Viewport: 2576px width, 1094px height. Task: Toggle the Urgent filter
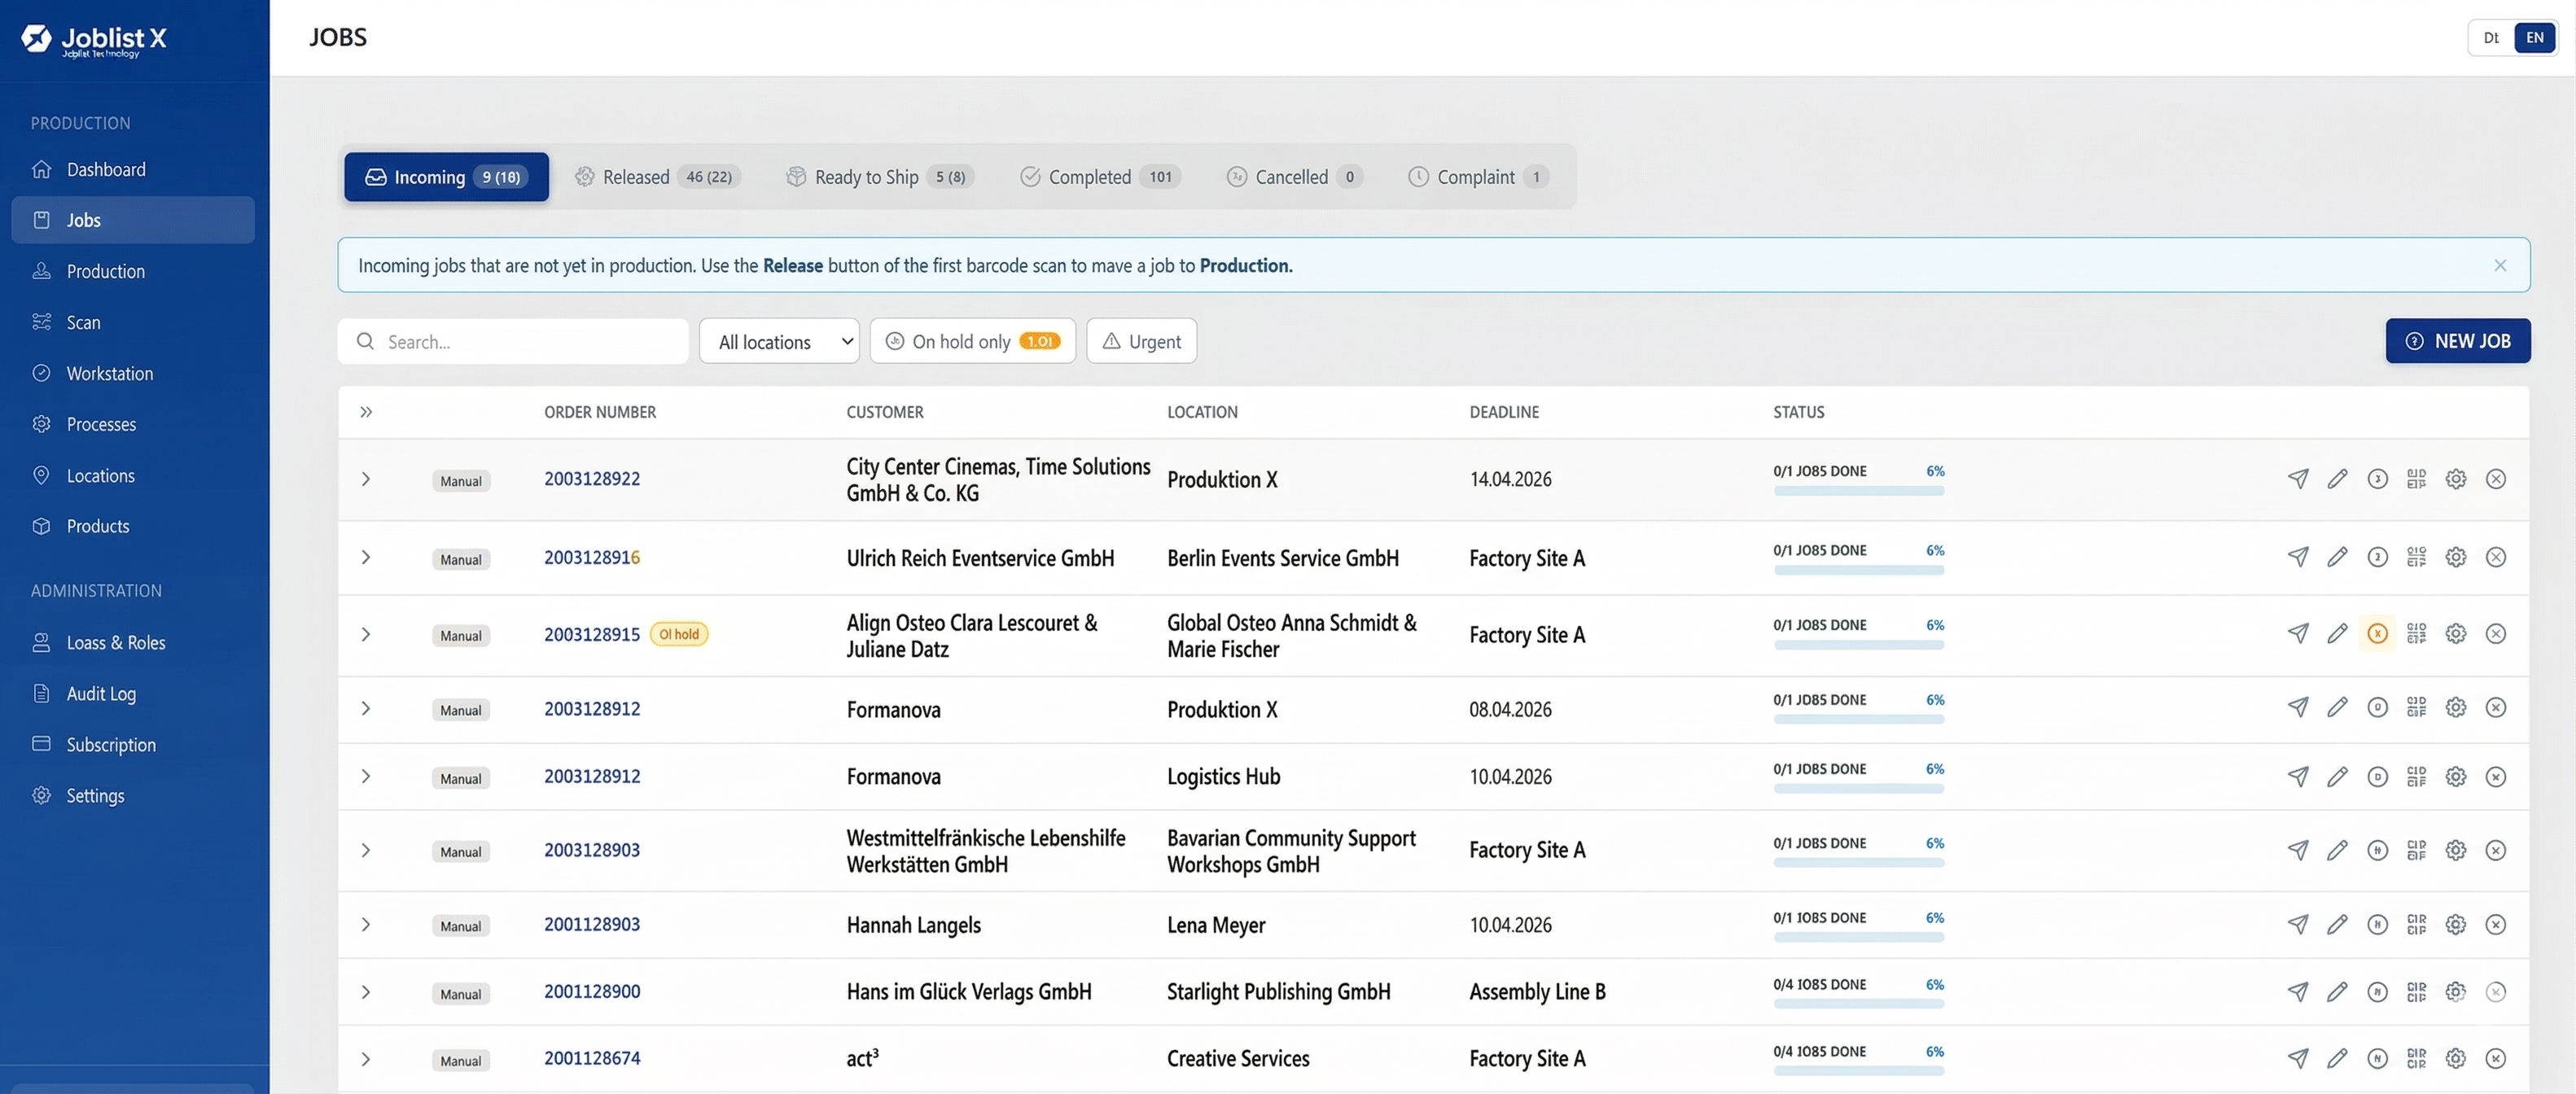[x=1141, y=341]
